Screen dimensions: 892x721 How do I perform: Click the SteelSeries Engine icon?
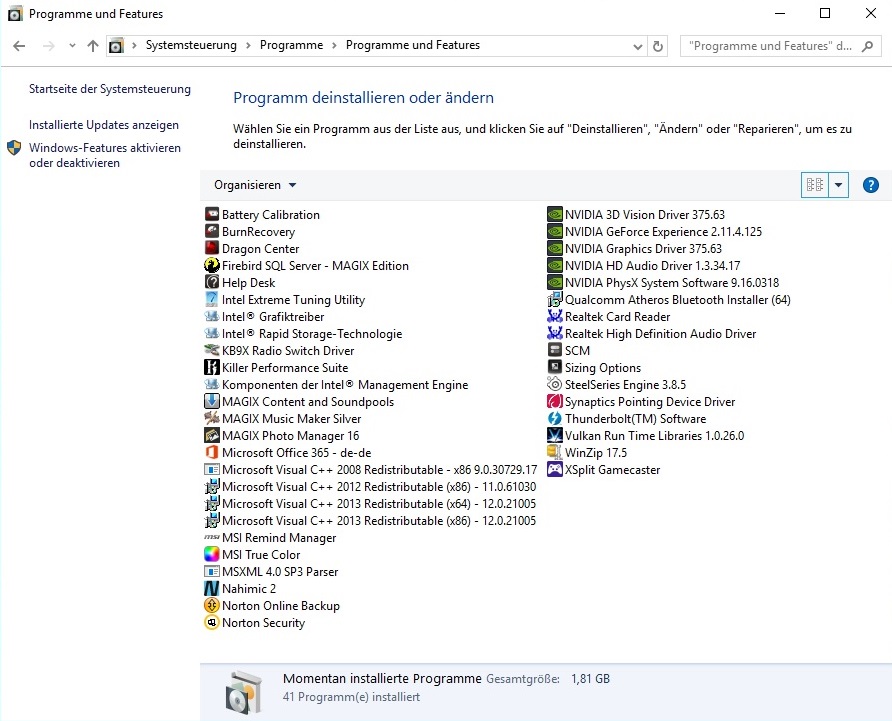555,385
